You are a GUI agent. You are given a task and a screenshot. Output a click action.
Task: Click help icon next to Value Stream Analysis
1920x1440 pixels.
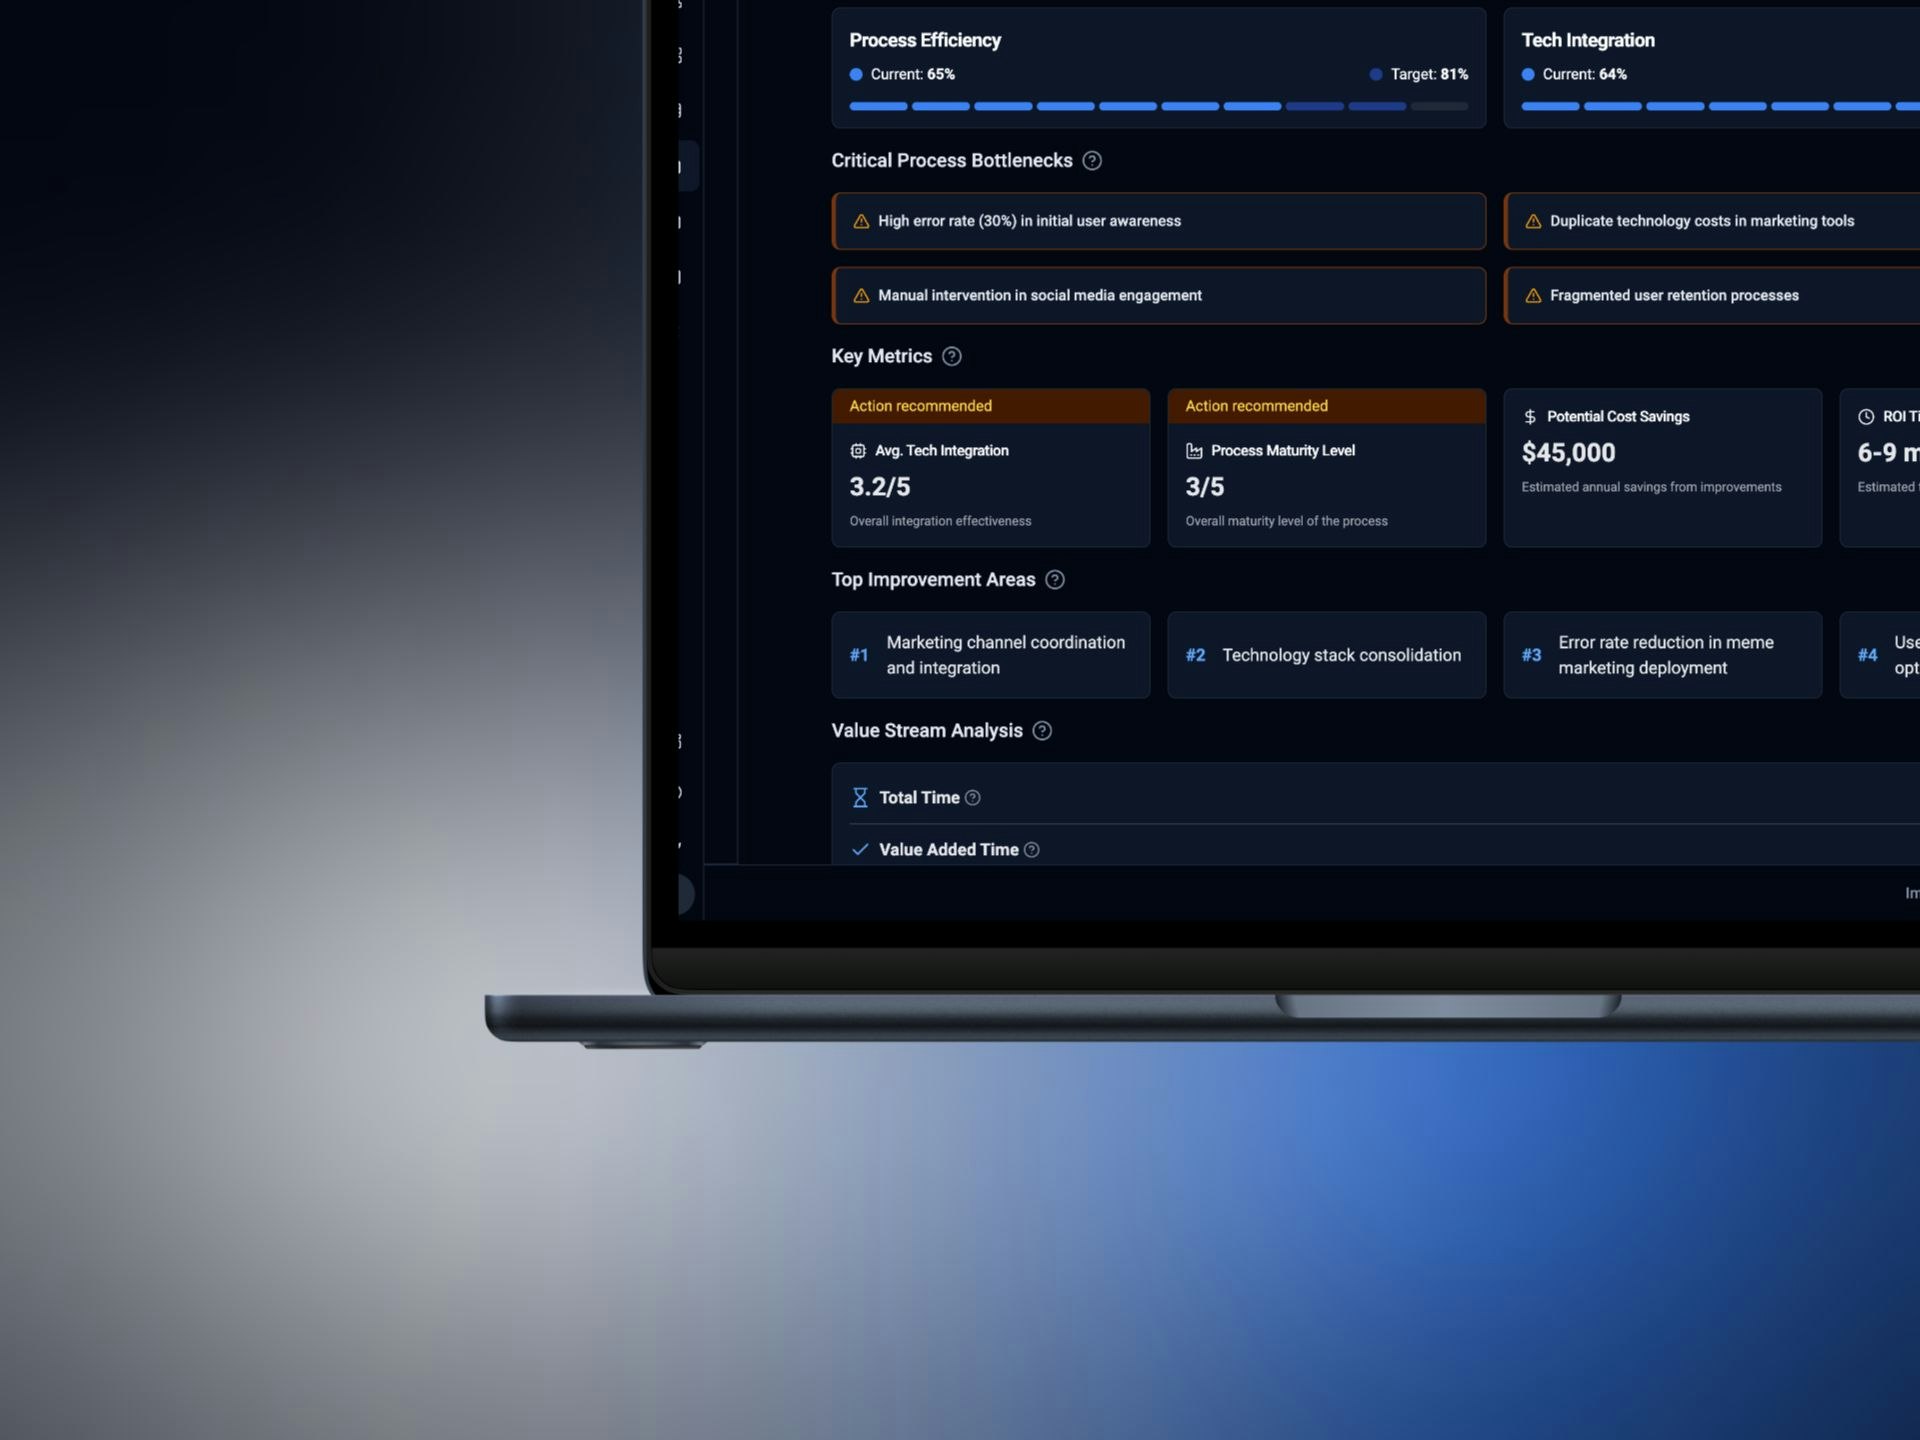[x=1042, y=731]
